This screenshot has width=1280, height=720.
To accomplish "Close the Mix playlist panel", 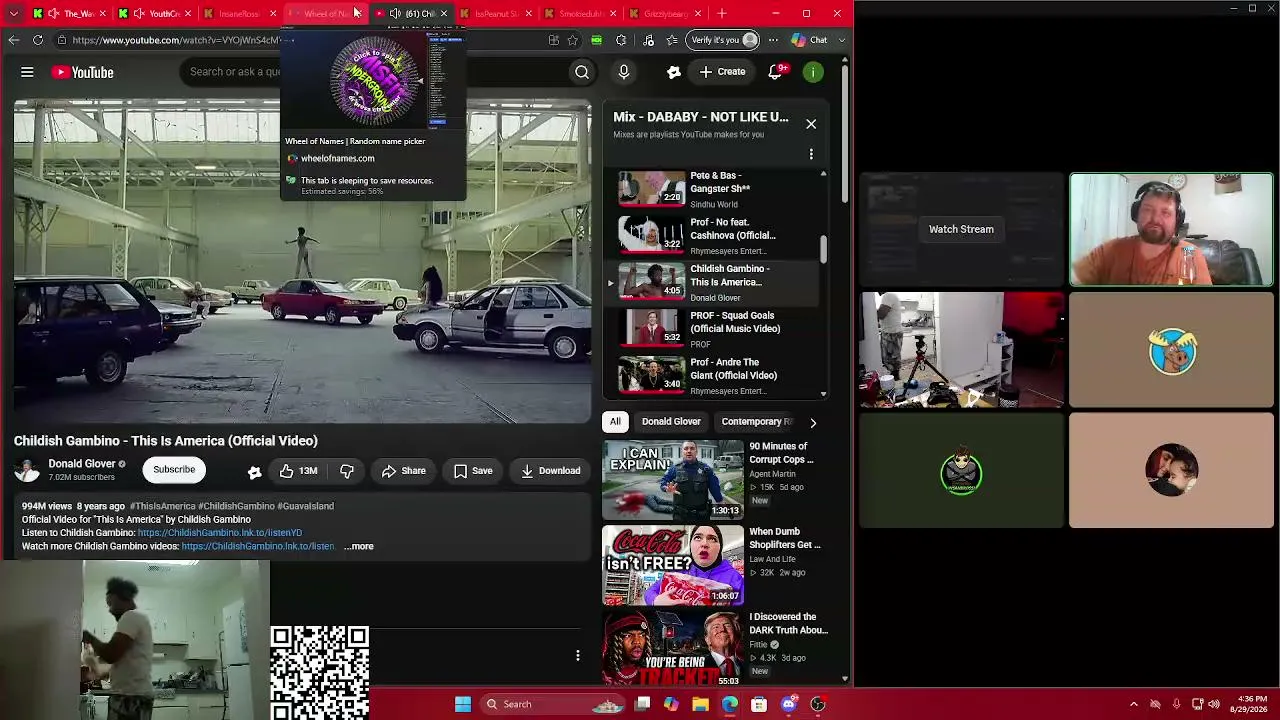I will click(x=811, y=124).
